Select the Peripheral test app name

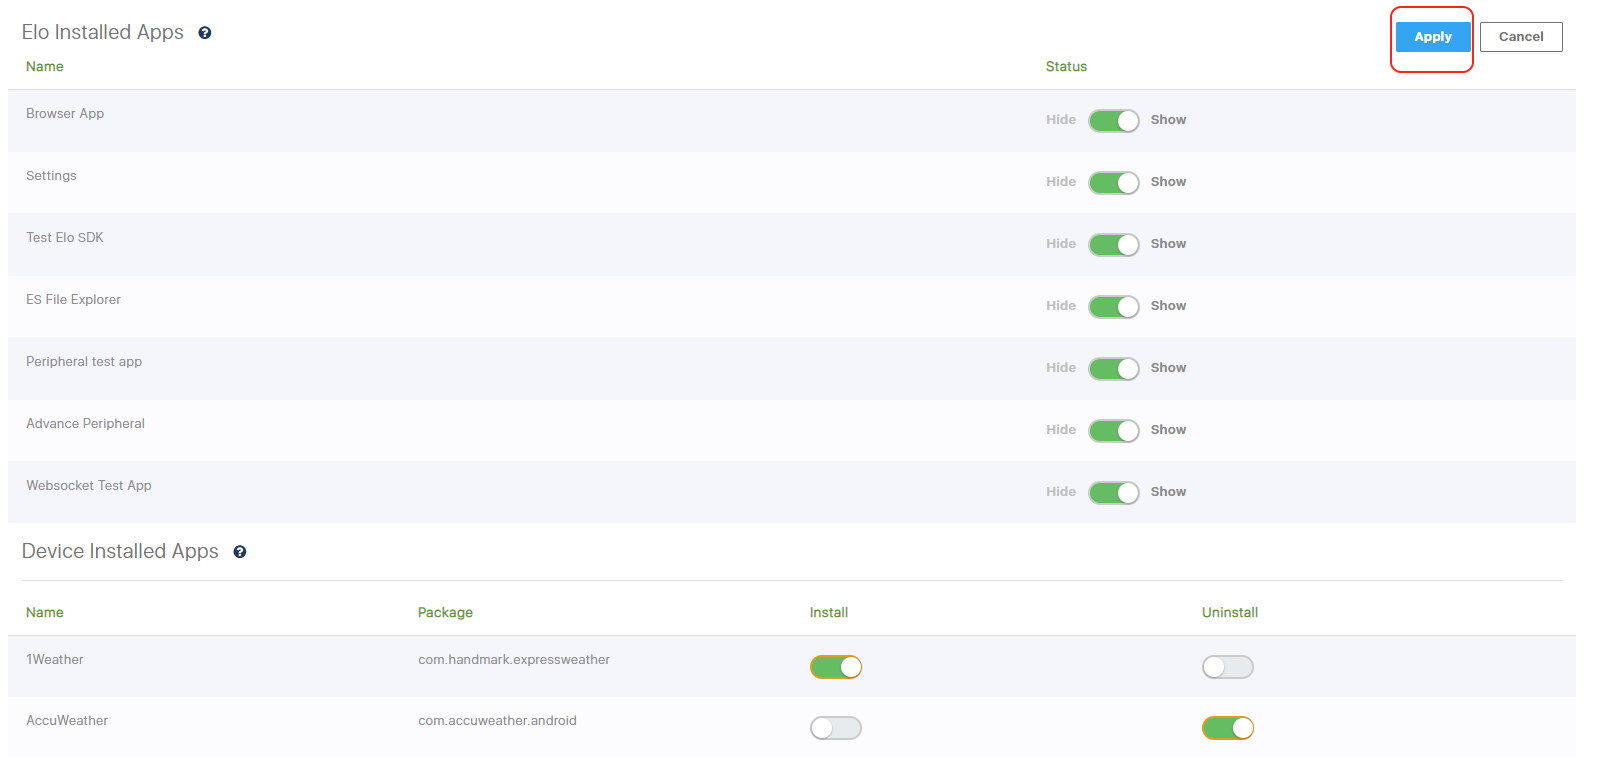[x=84, y=362]
